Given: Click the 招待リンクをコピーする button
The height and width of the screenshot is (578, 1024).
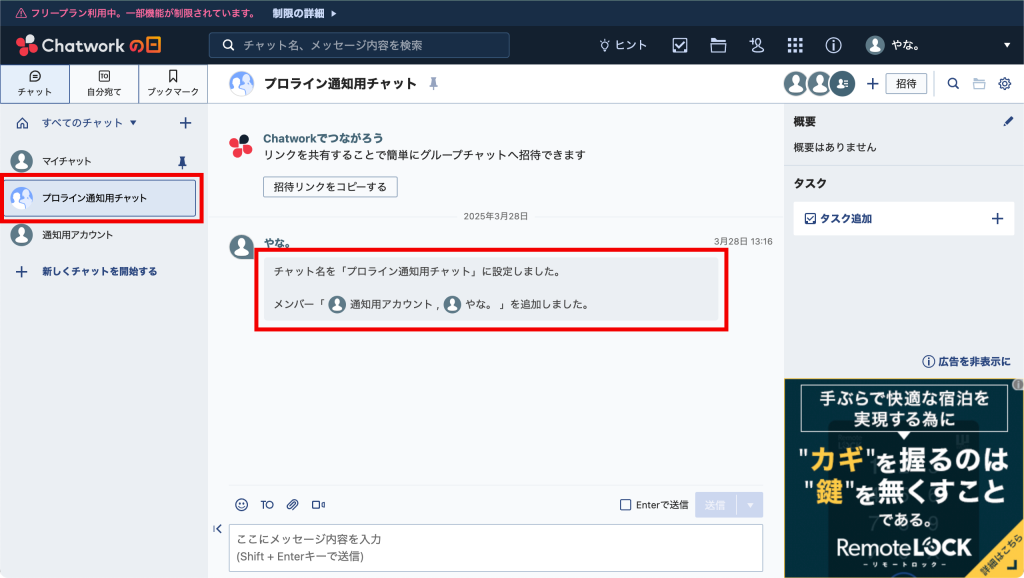Looking at the screenshot, I should click(x=330, y=186).
